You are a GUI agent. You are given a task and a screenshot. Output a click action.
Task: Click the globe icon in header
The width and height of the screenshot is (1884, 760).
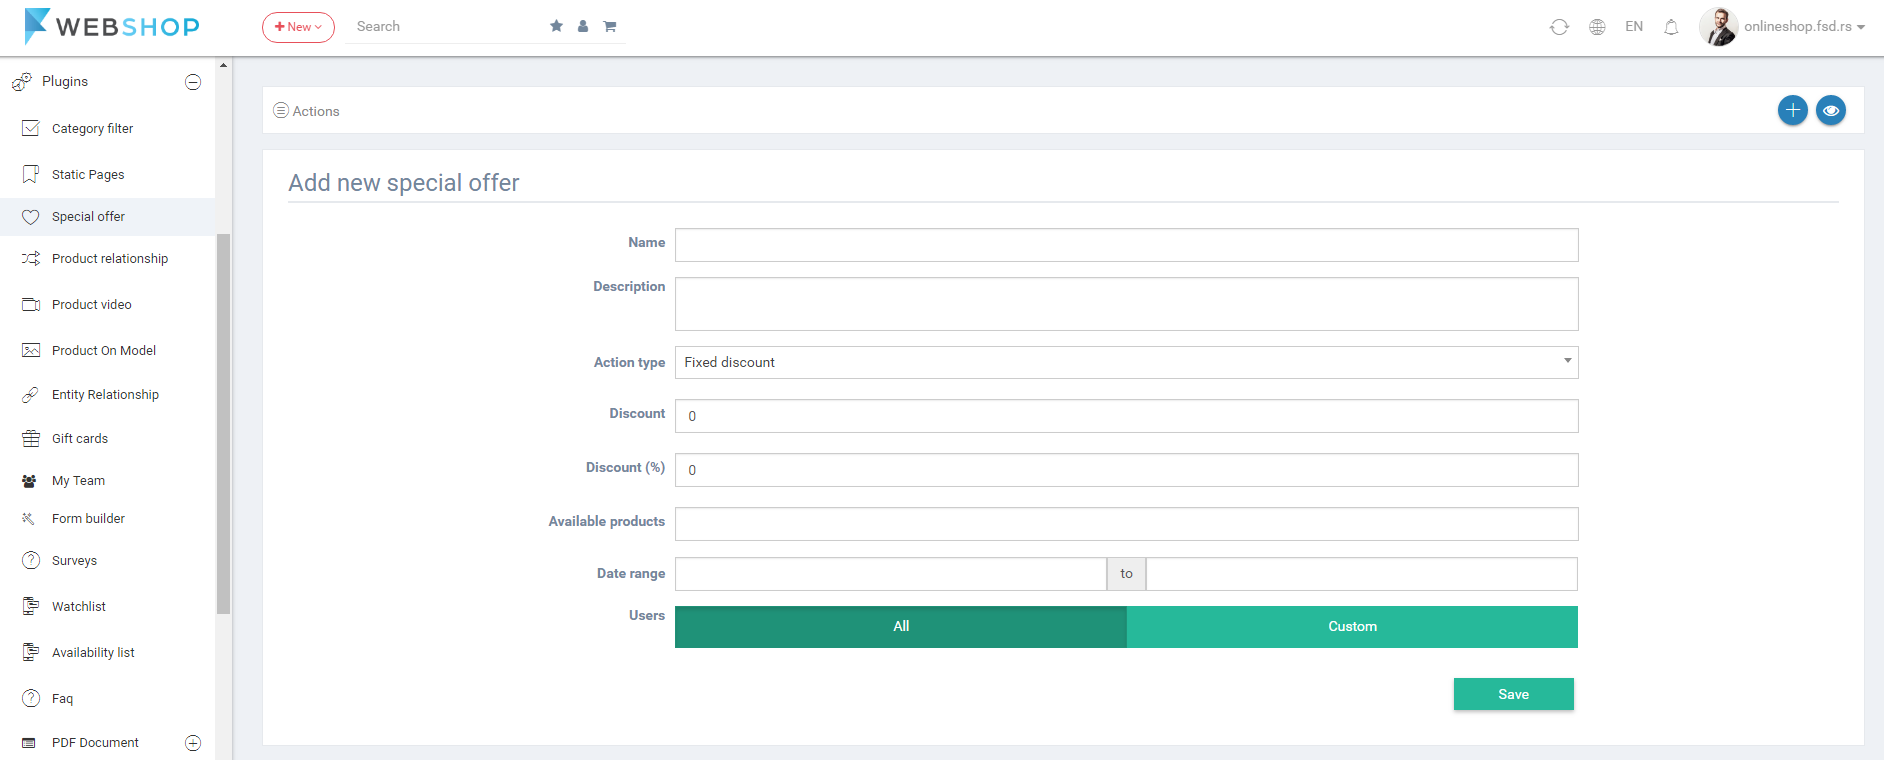(1597, 27)
